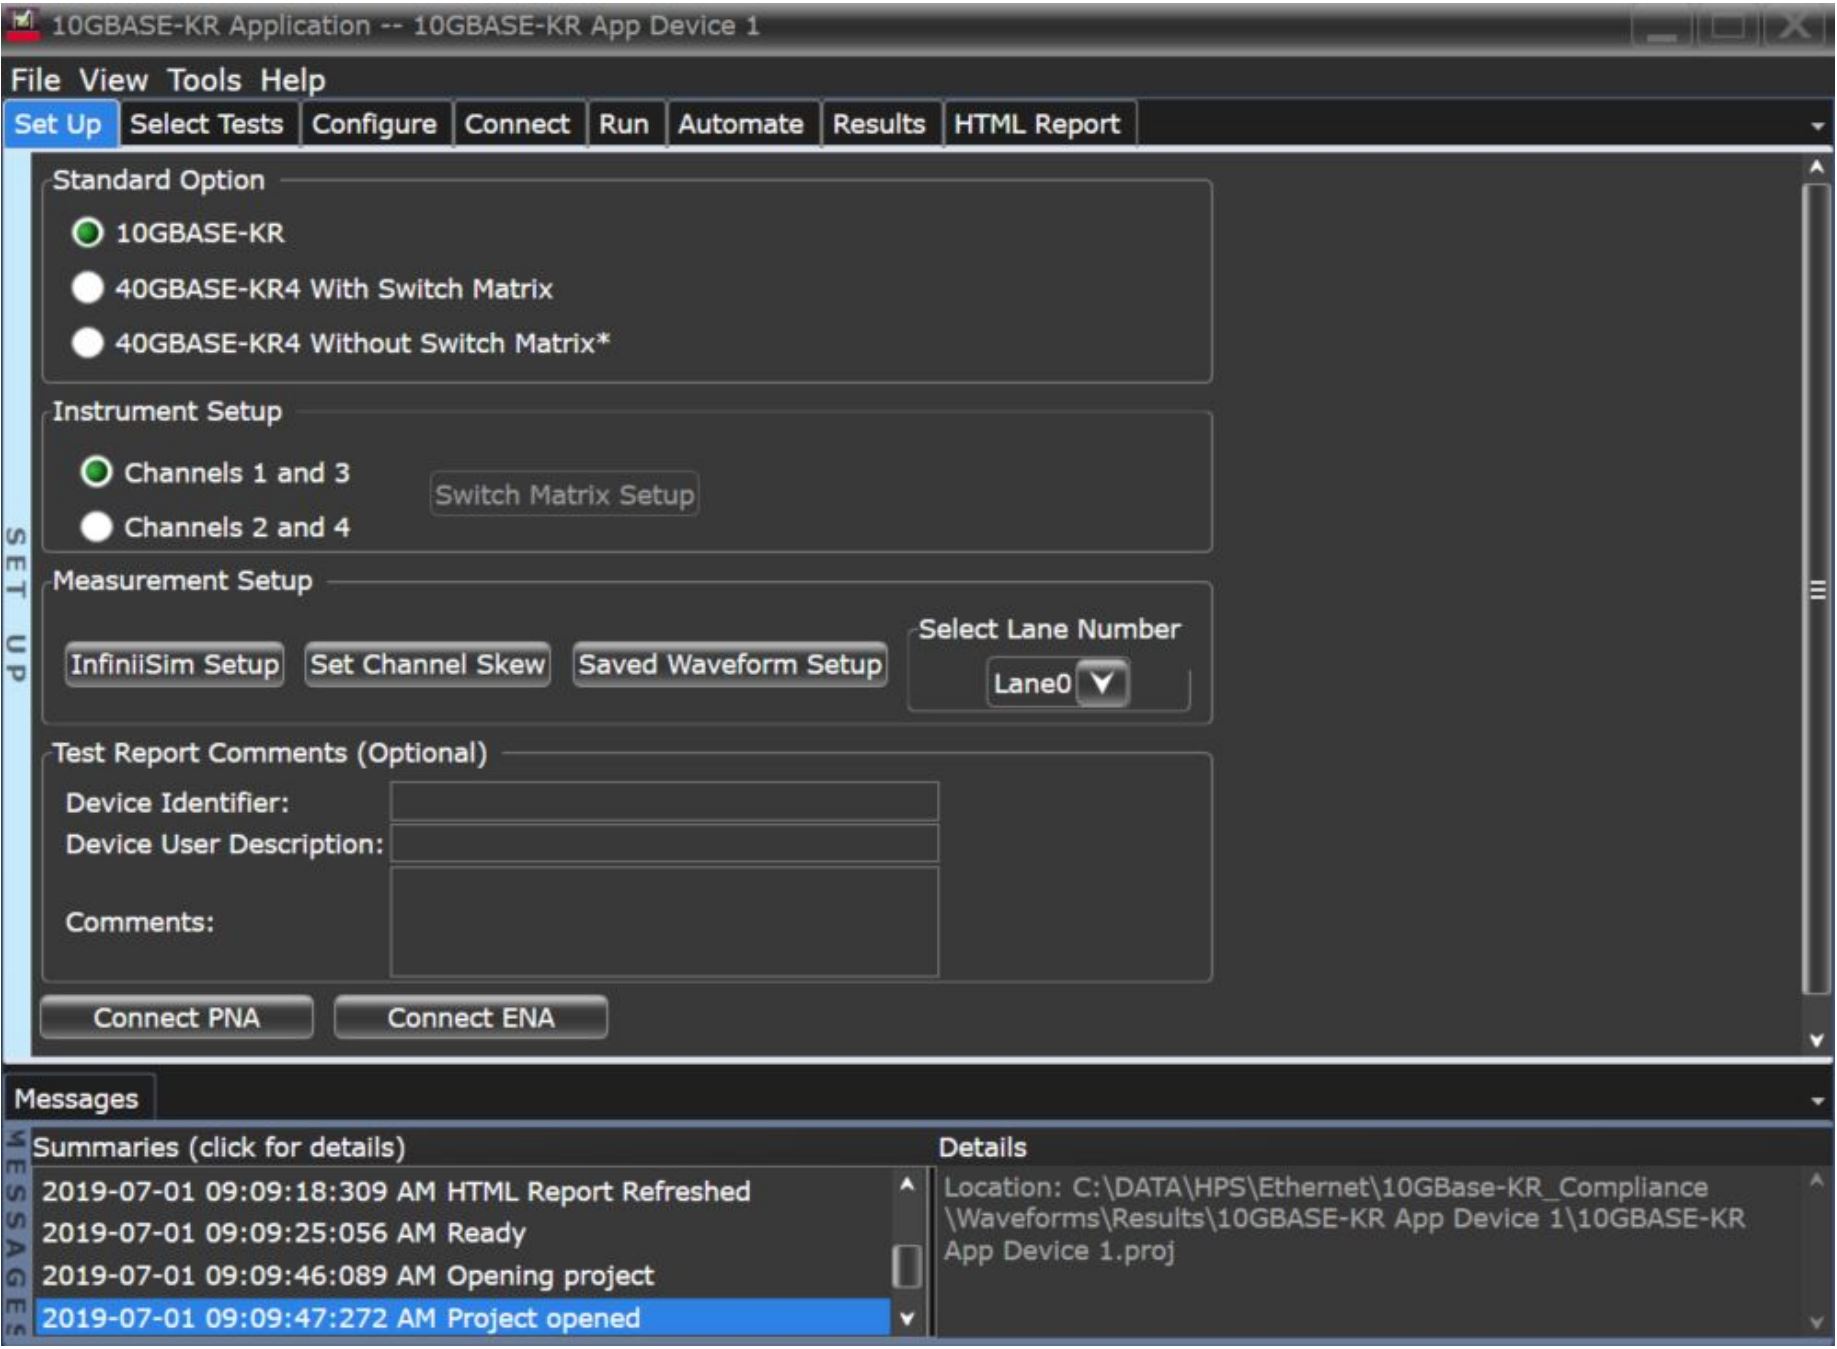Click the Device Identifier text field
This screenshot has width=1837, height=1349.
[663, 802]
